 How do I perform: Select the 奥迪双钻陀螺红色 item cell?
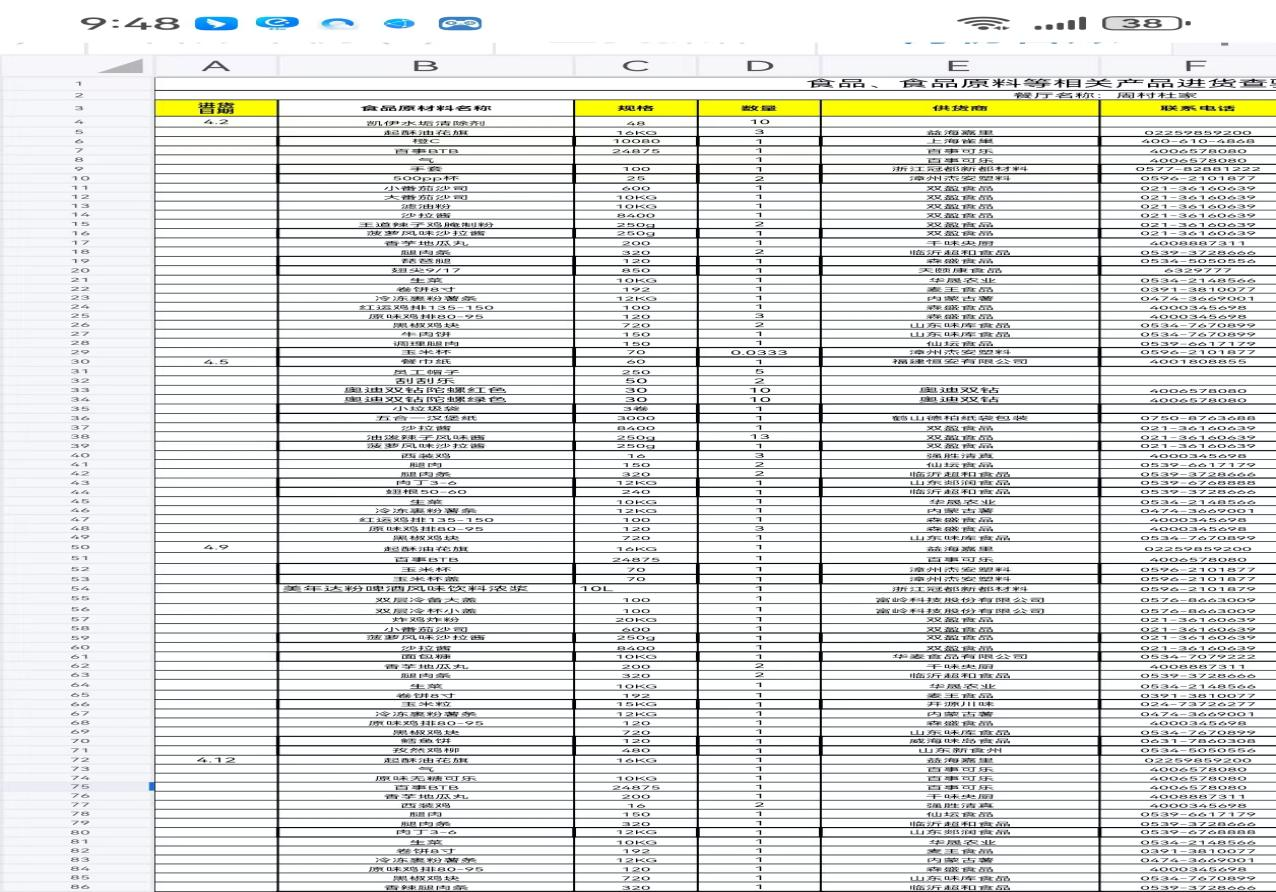425,390
